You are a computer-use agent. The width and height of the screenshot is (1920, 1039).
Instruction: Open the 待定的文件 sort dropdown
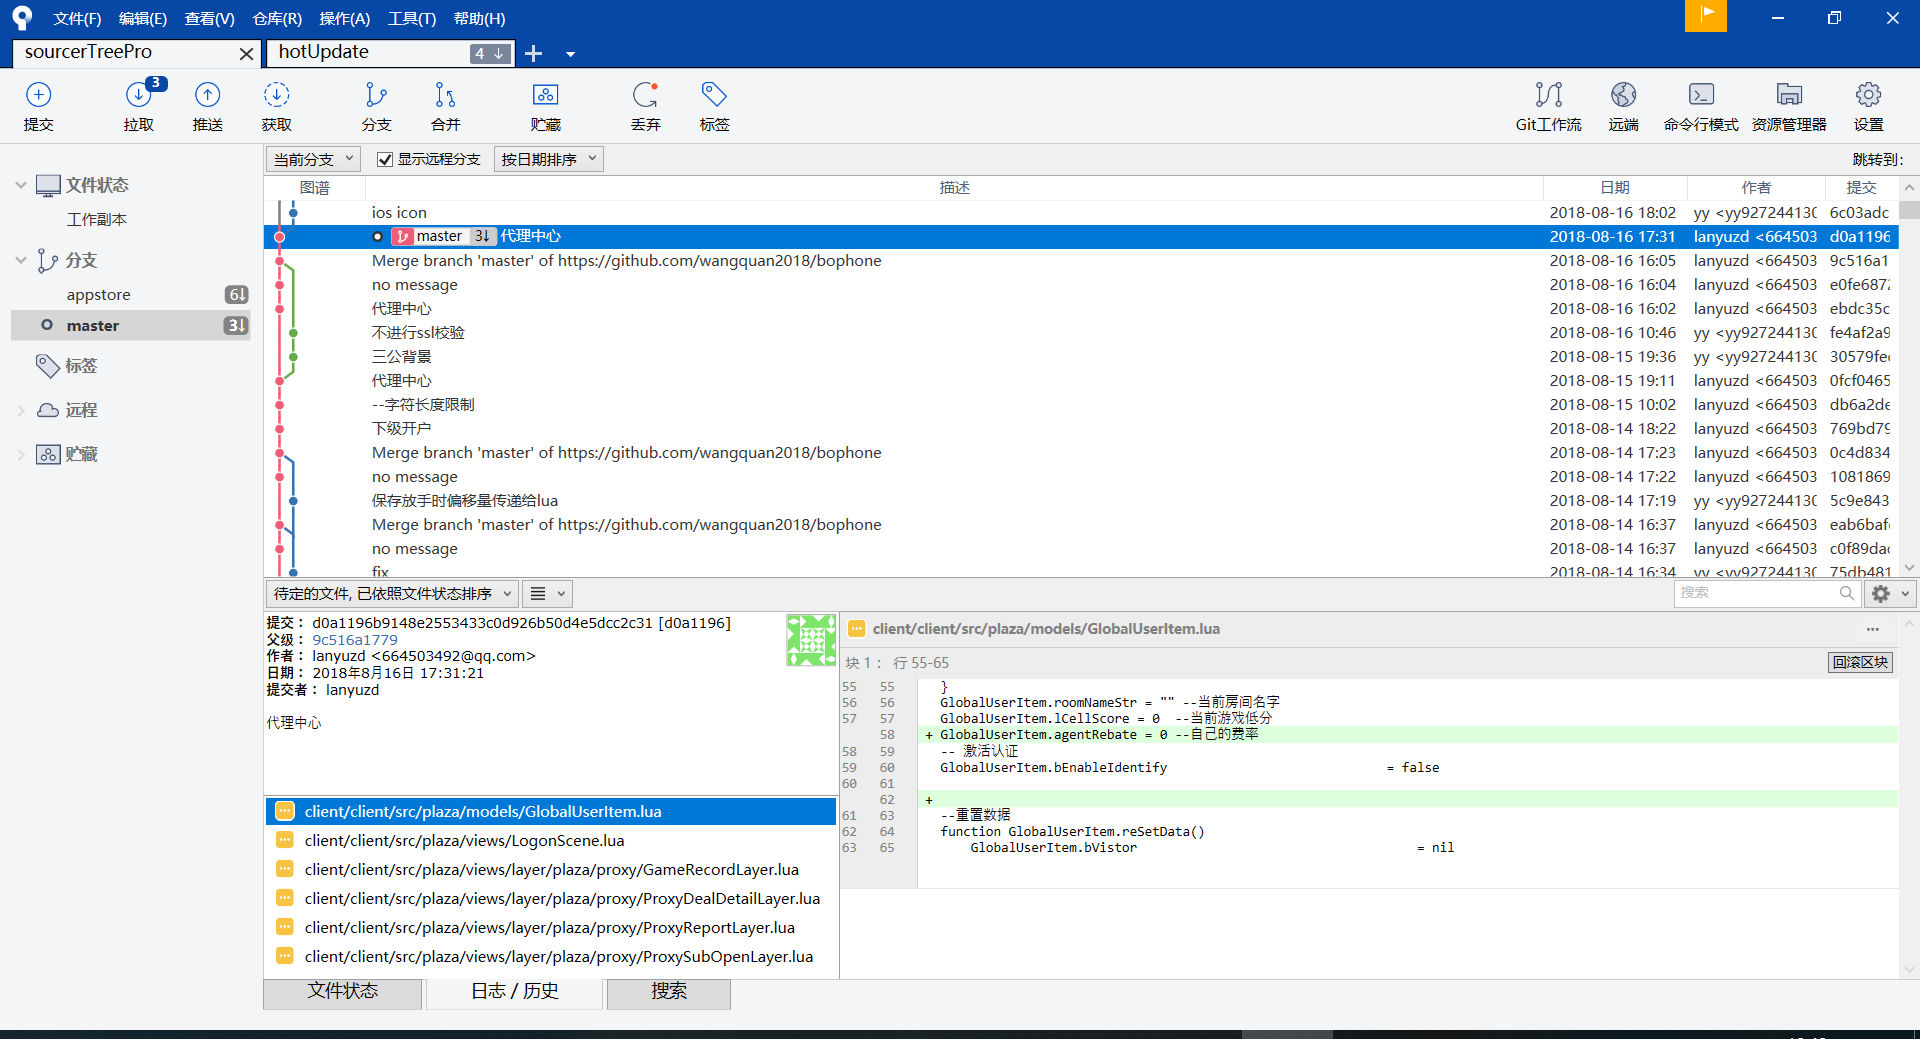(x=392, y=593)
